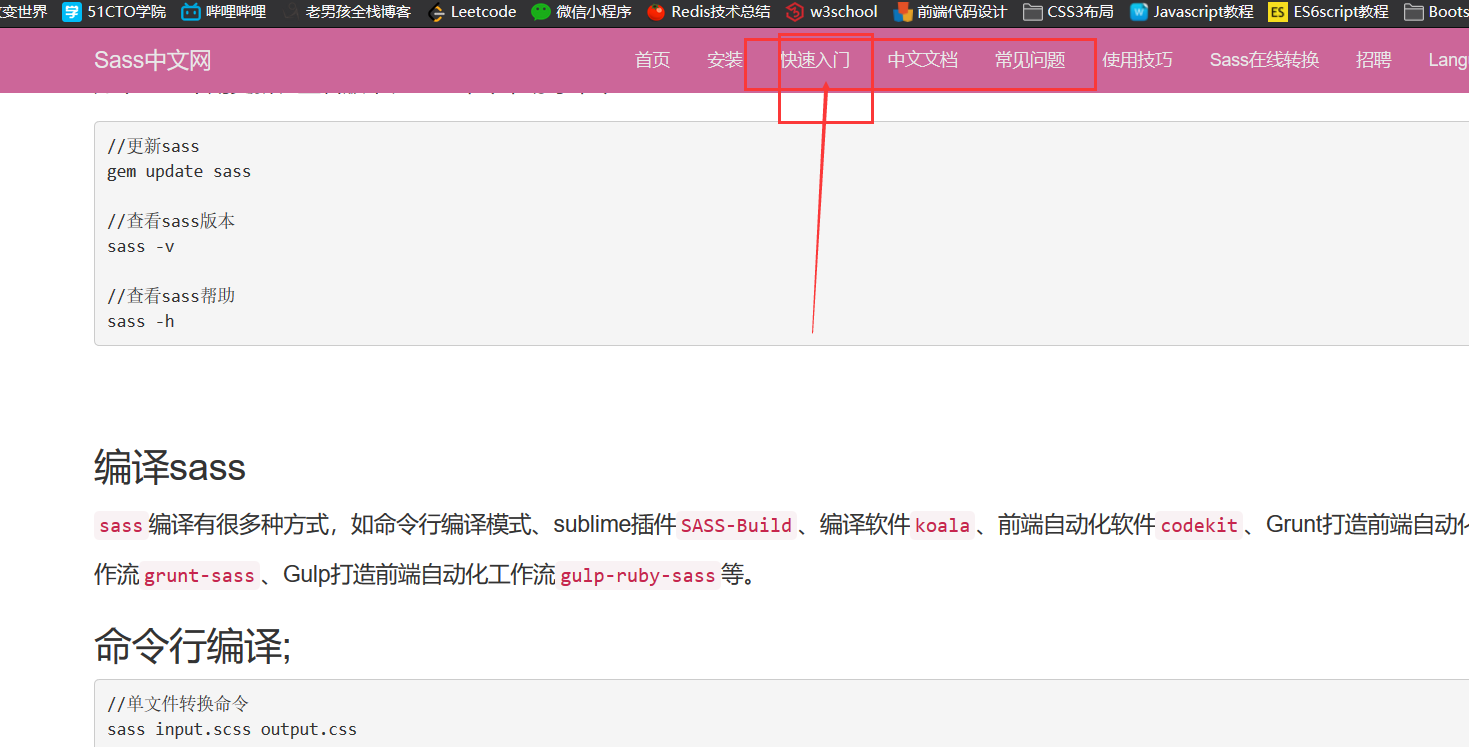This screenshot has height=747, width=1469.
Task: Click the 命令行编译; heading
Action: (193, 648)
